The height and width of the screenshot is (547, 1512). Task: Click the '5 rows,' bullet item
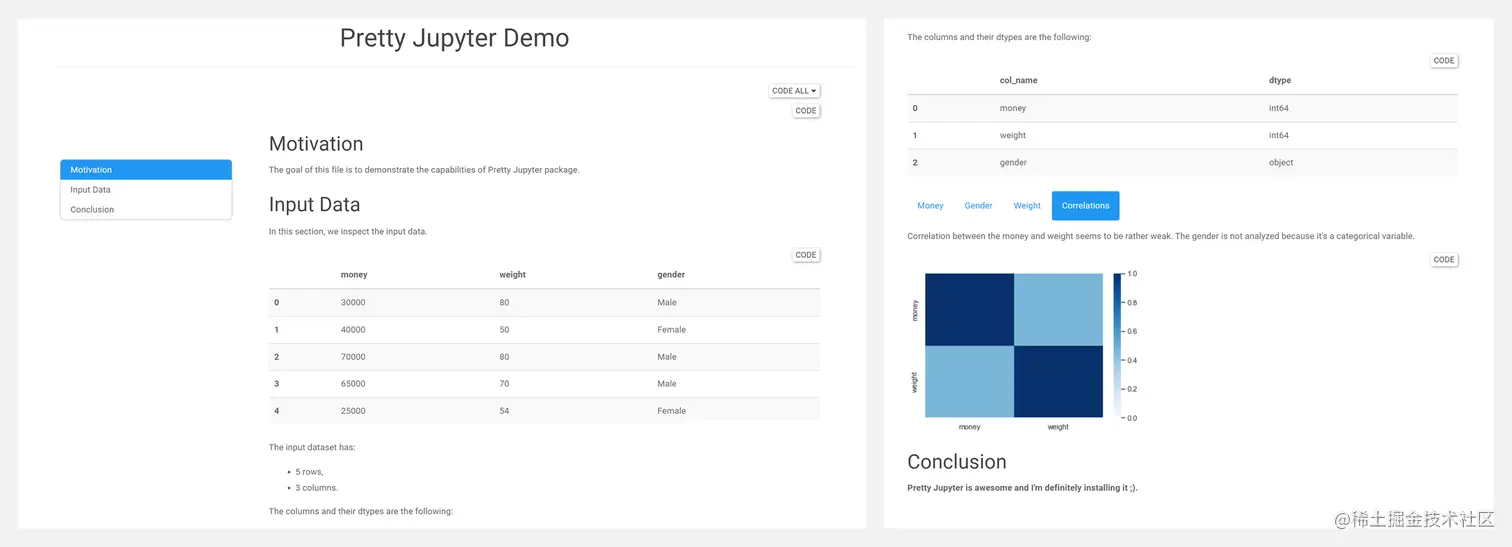309,472
